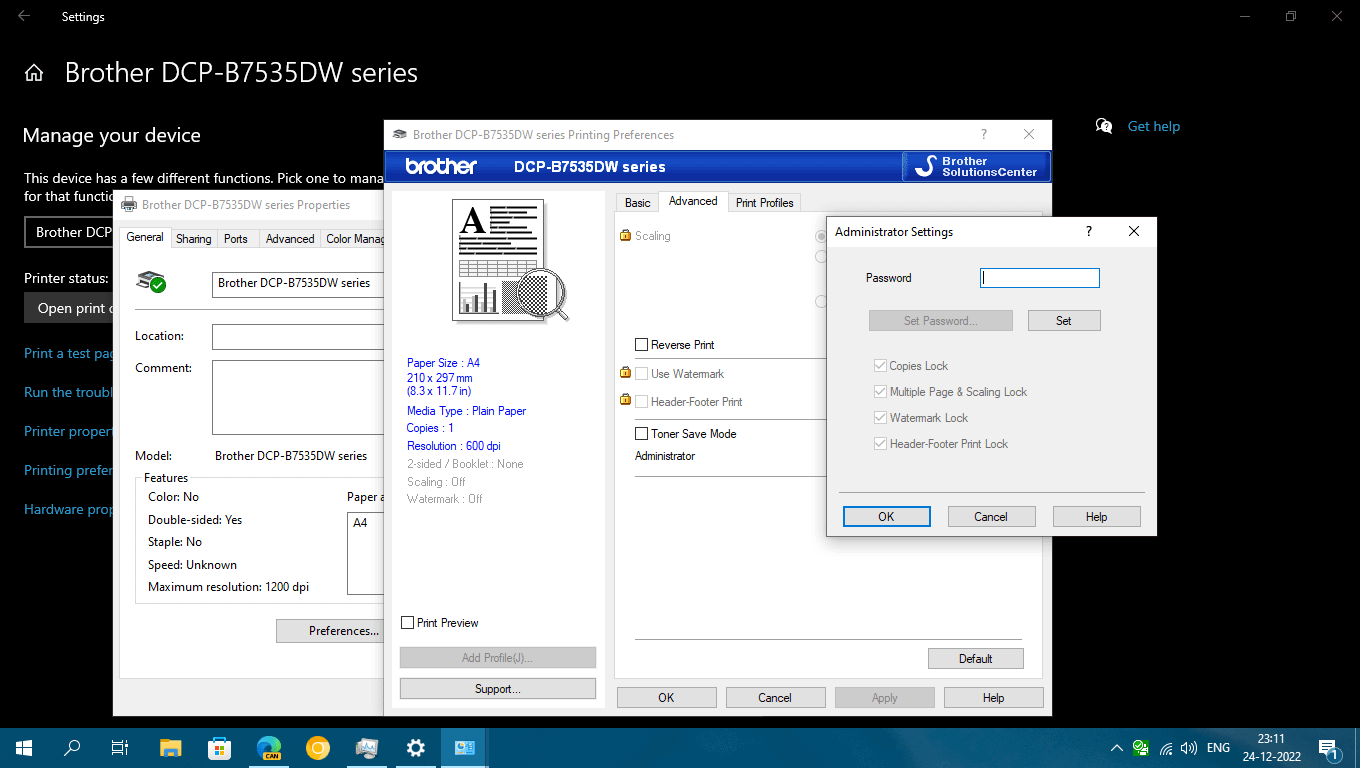Switch to Settings gear app on taskbar

coord(416,747)
